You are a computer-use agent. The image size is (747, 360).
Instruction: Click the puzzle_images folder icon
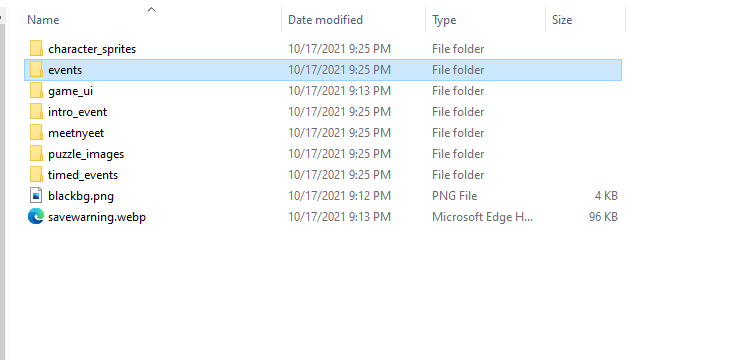[x=36, y=153]
